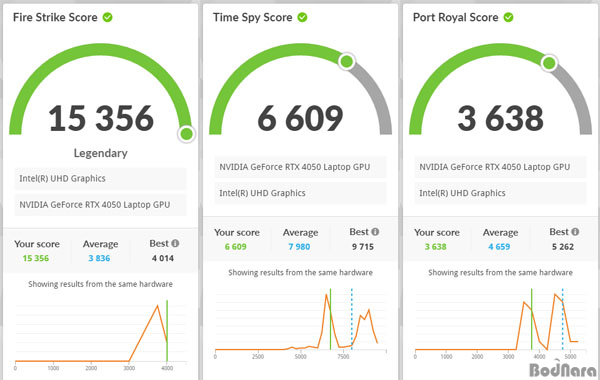Screen dimensions: 600x380
Task: Click the Fire Strike gauge indicator knob
Action: pos(186,134)
